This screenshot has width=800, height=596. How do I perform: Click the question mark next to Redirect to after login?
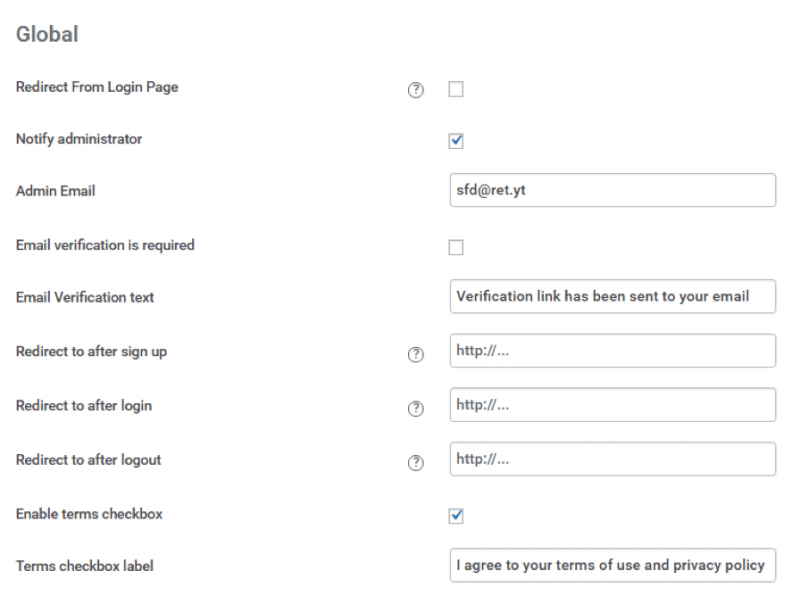tap(416, 409)
